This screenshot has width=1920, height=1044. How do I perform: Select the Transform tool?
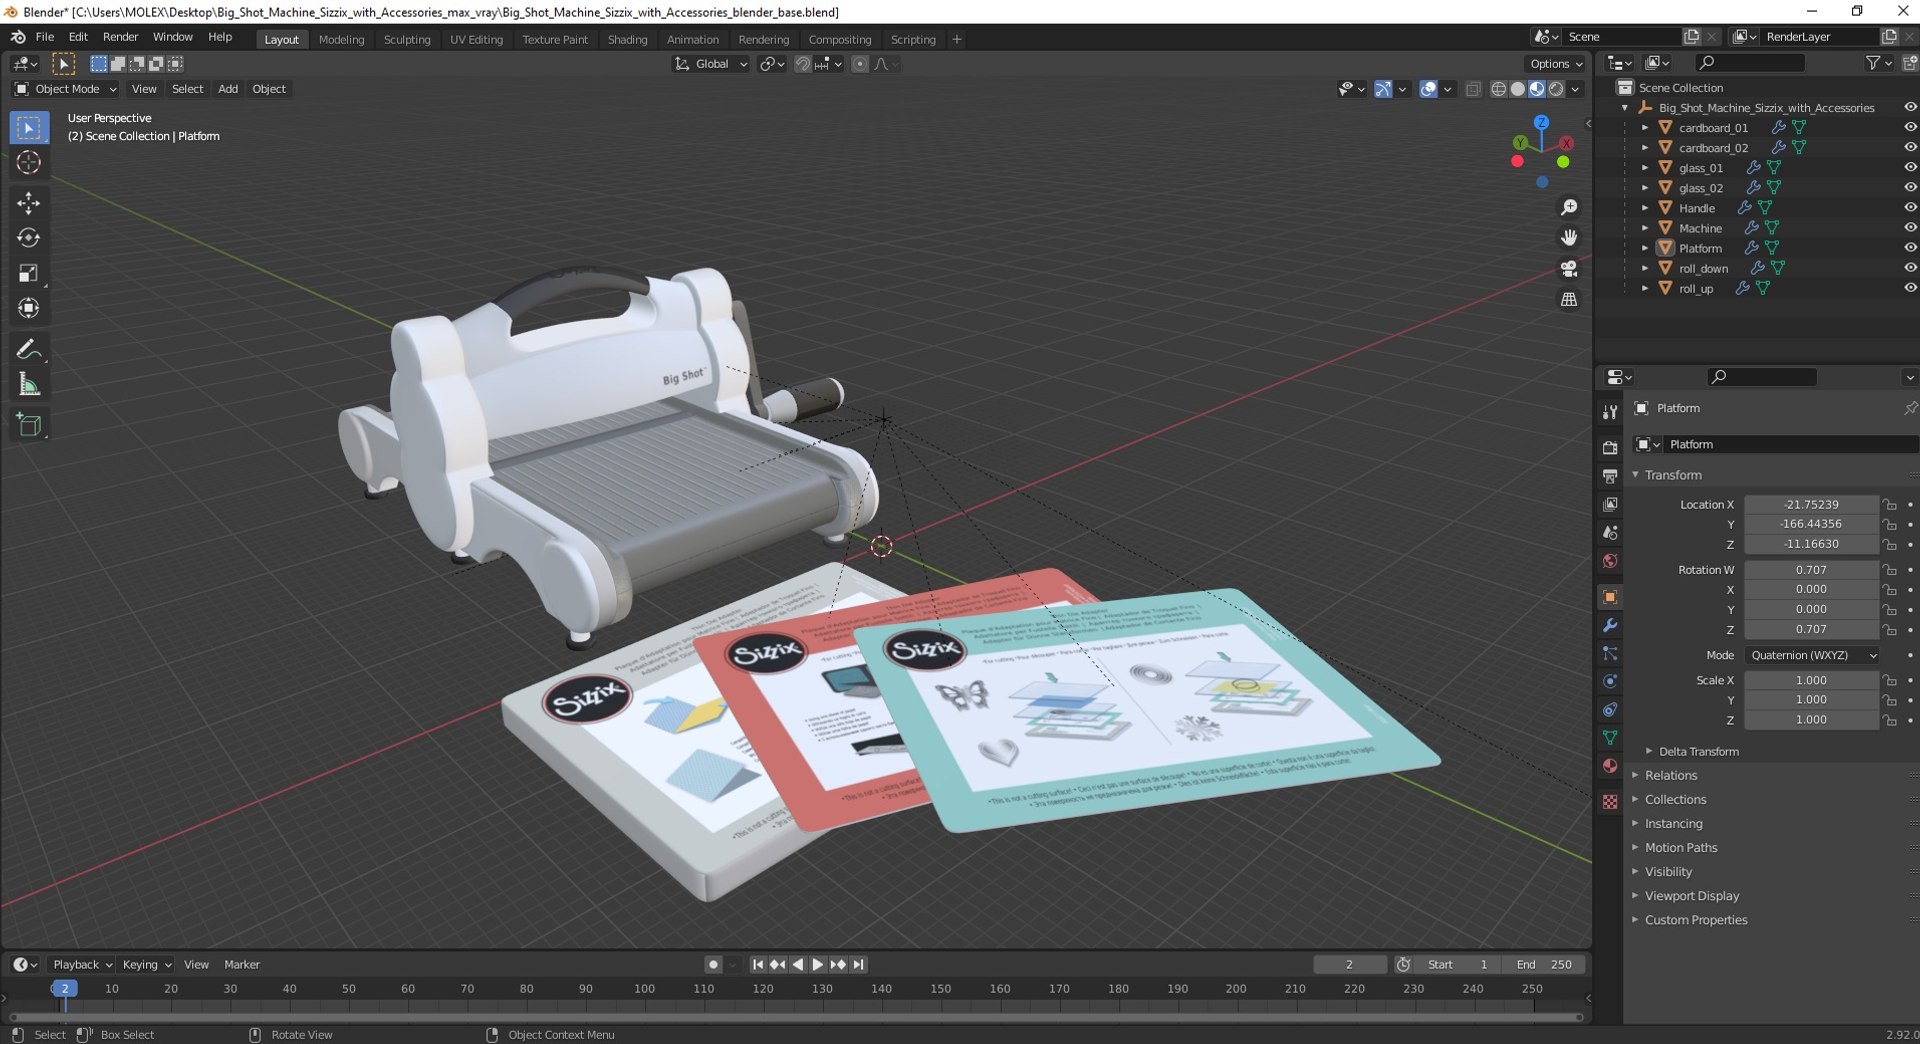point(28,308)
